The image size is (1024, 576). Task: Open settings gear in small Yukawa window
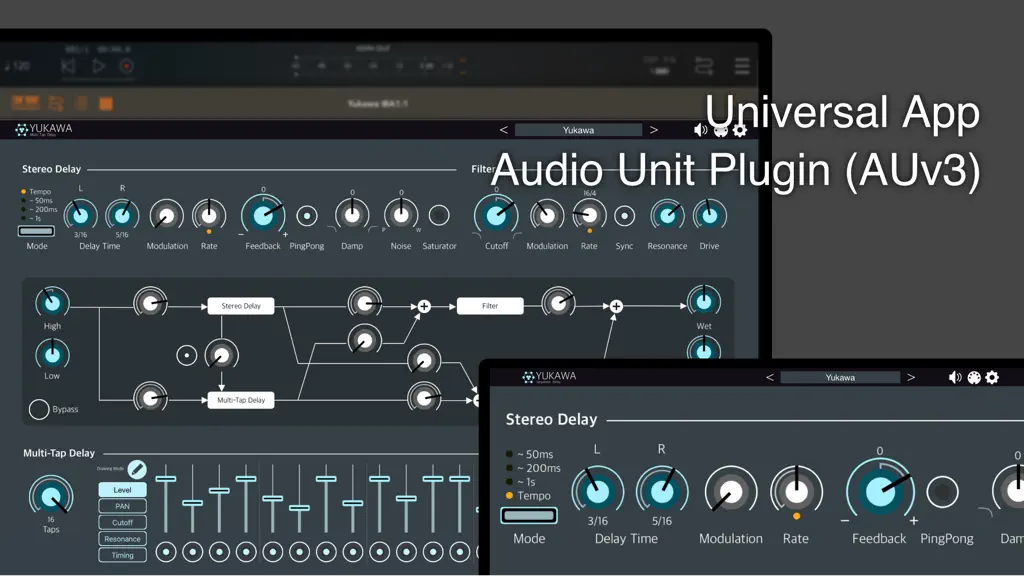[x=992, y=377]
